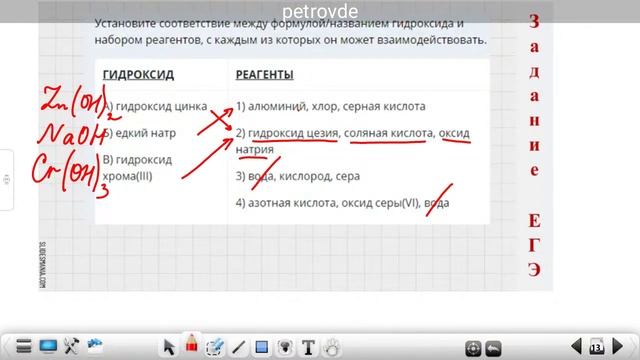Click the 'ГИДРОКСИД' column heading
Image resolution: width=640 pixels, height=360 pixels.
tap(138, 75)
